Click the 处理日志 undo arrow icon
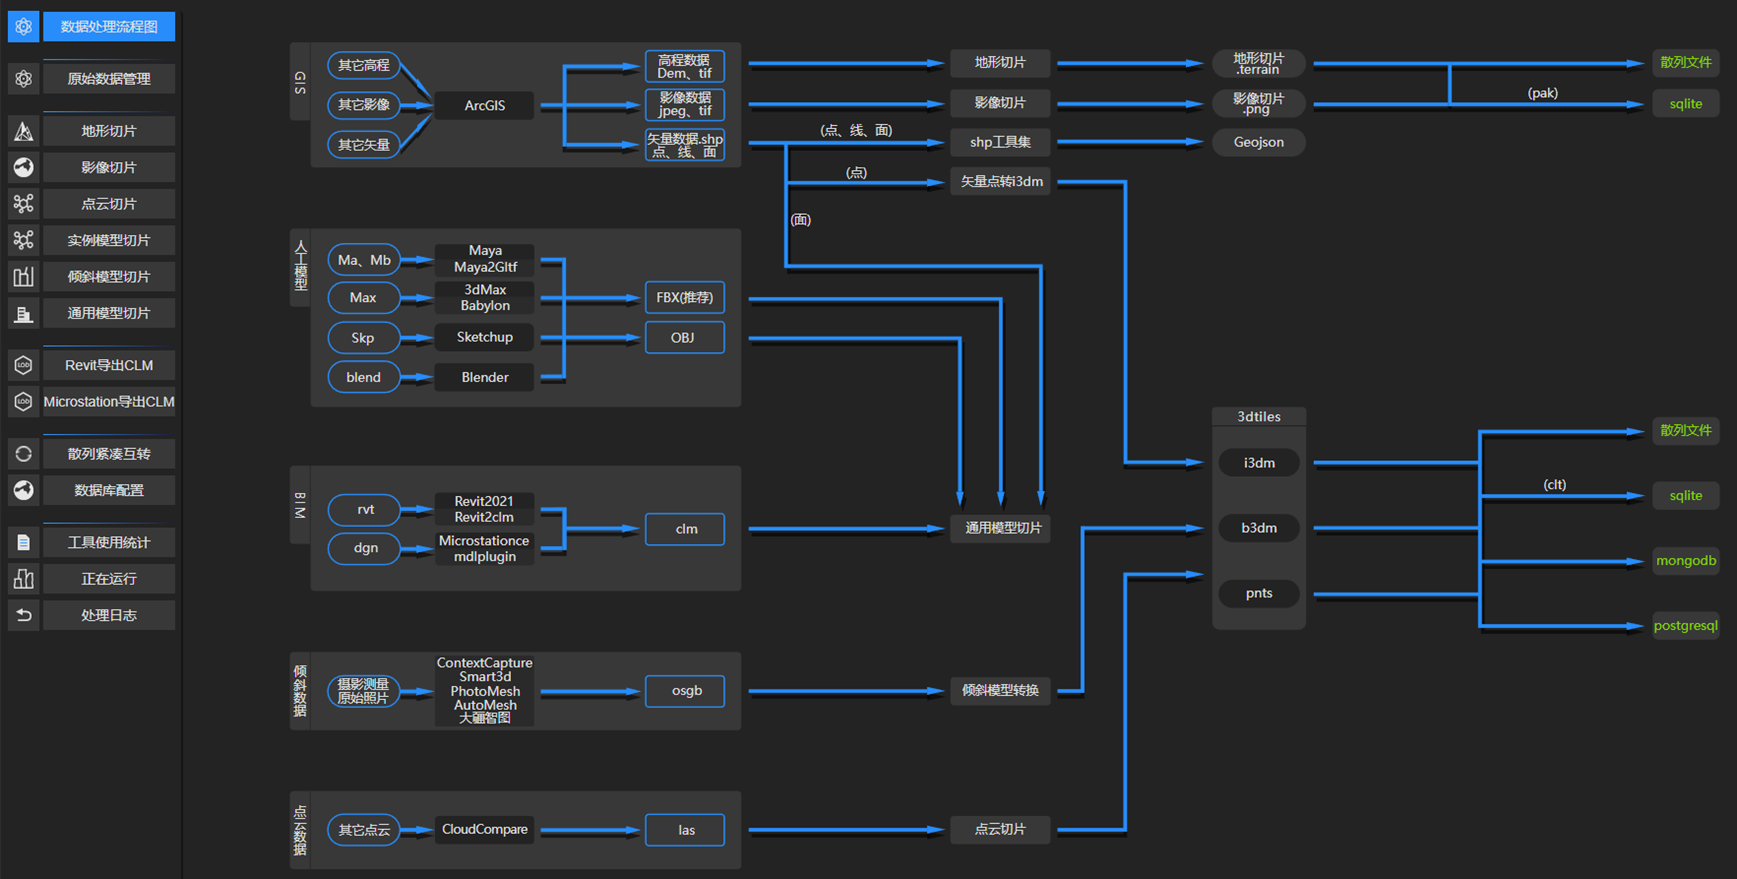This screenshot has height=879, width=1737. (x=23, y=615)
